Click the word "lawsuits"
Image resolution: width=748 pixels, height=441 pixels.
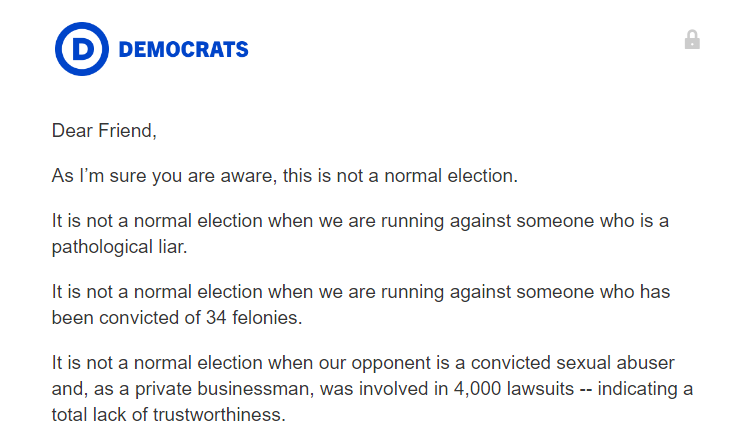(530, 387)
